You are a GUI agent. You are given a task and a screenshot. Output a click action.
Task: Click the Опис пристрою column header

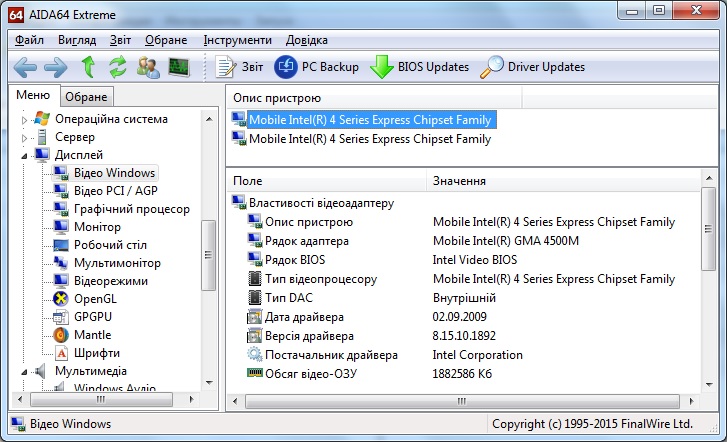[x=375, y=98]
